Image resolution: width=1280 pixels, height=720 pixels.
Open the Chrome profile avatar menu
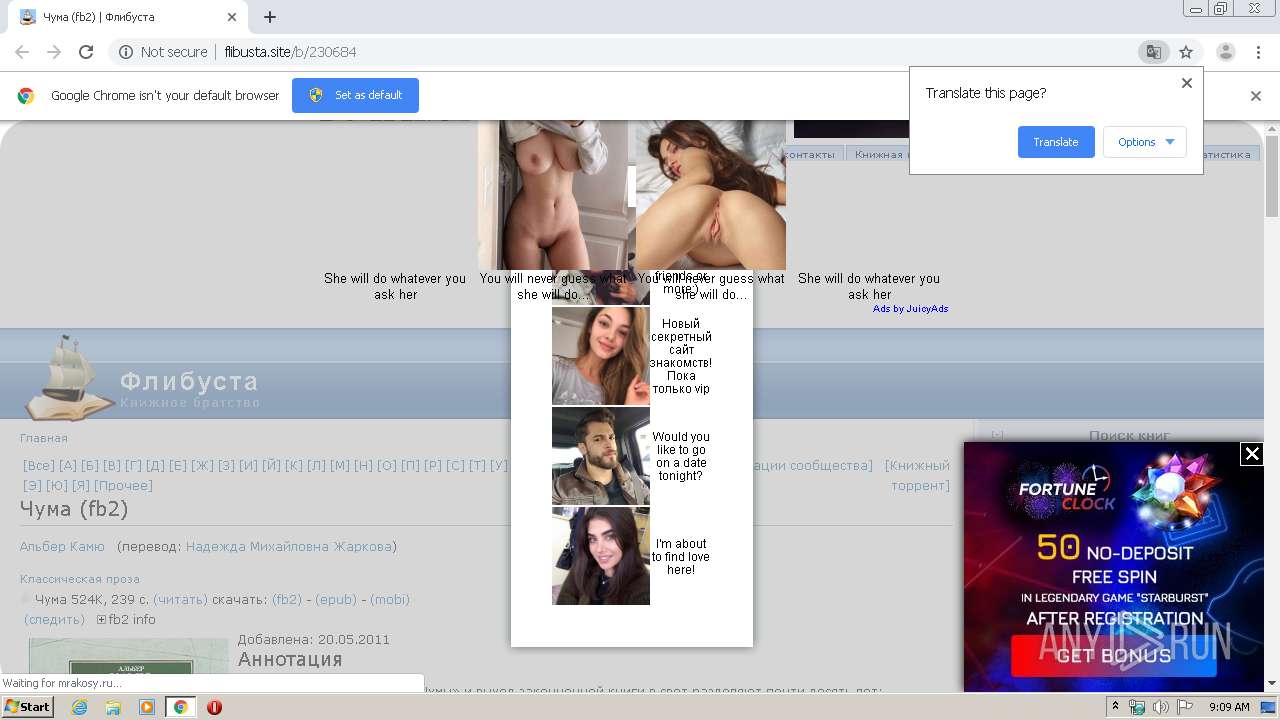pos(1225,52)
